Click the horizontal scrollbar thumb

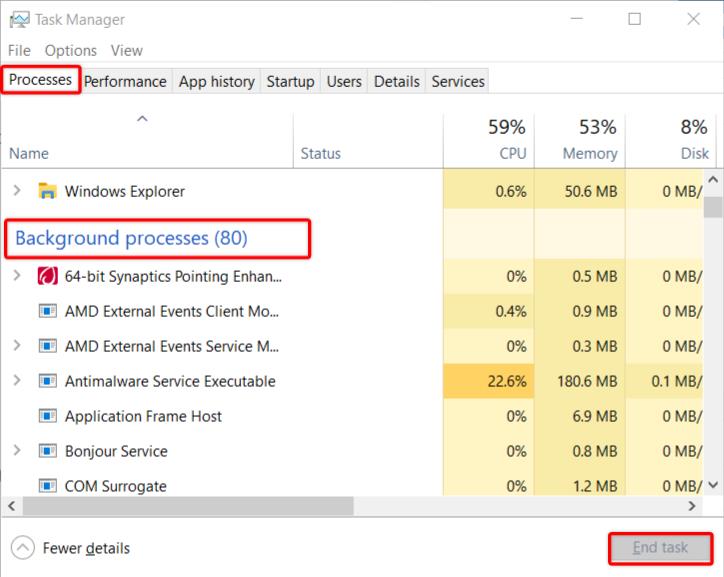click(x=188, y=506)
